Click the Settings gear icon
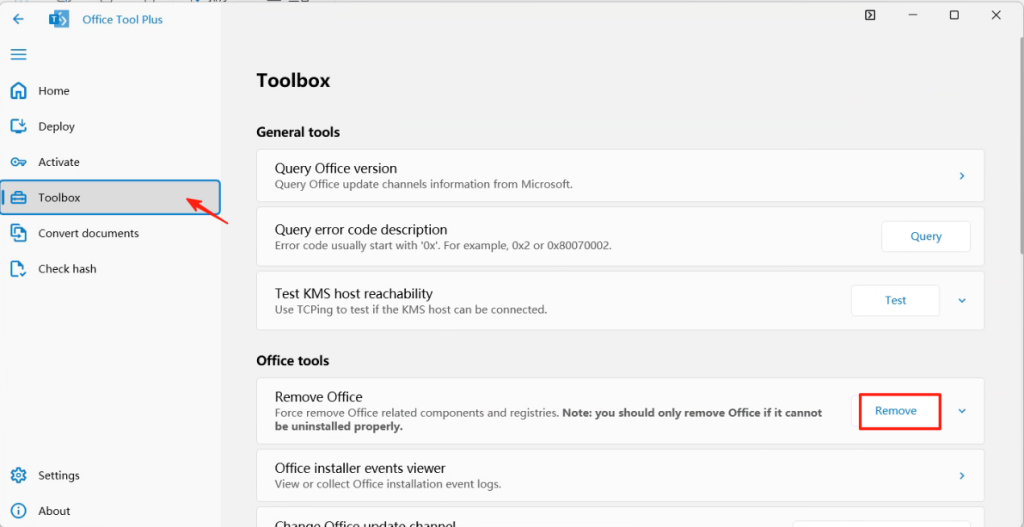Image resolution: width=1024 pixels, height=527 pixels. tap(18, 475)
